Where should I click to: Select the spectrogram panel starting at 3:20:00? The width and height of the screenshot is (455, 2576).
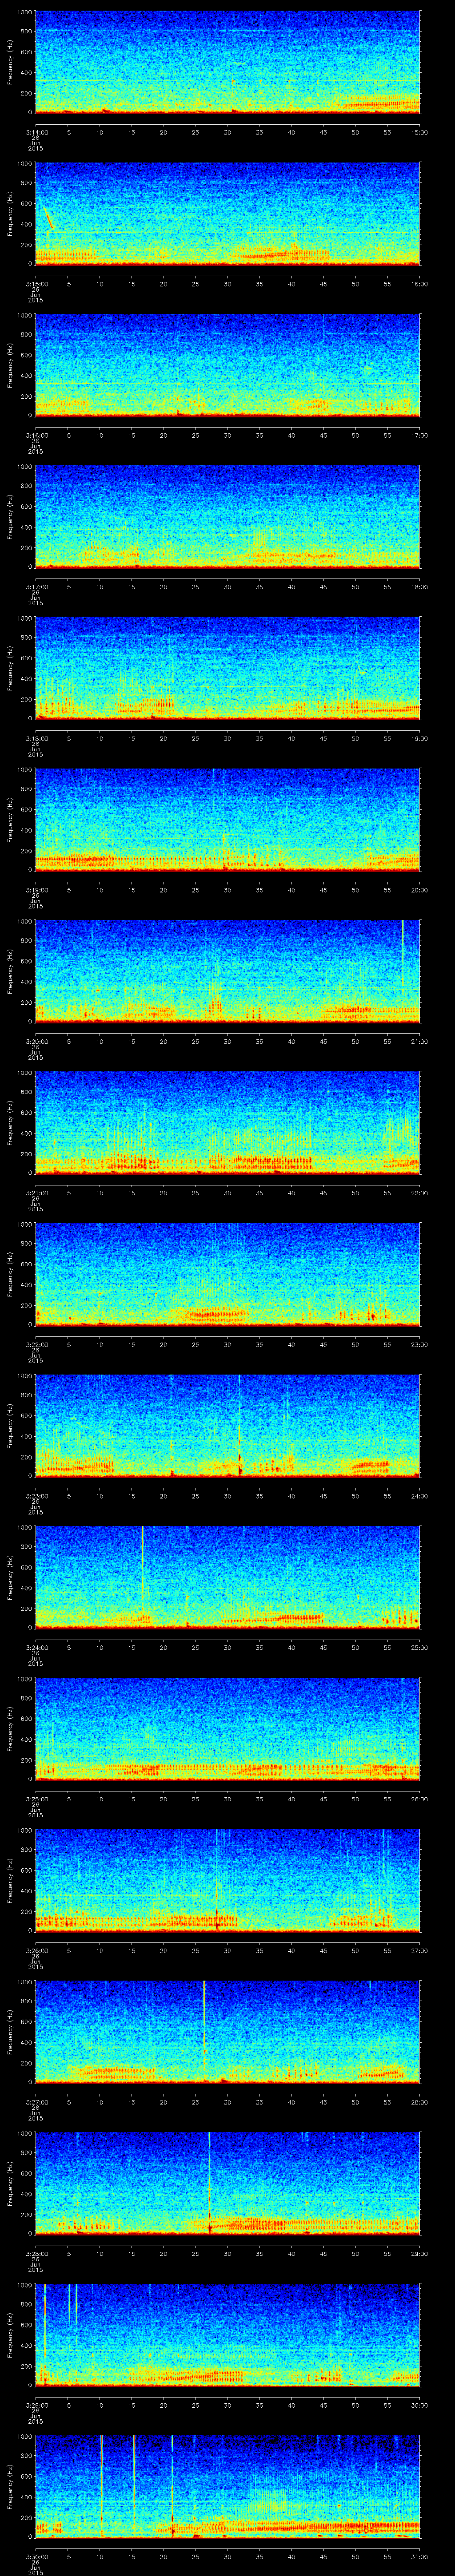(x=227, y=971)
